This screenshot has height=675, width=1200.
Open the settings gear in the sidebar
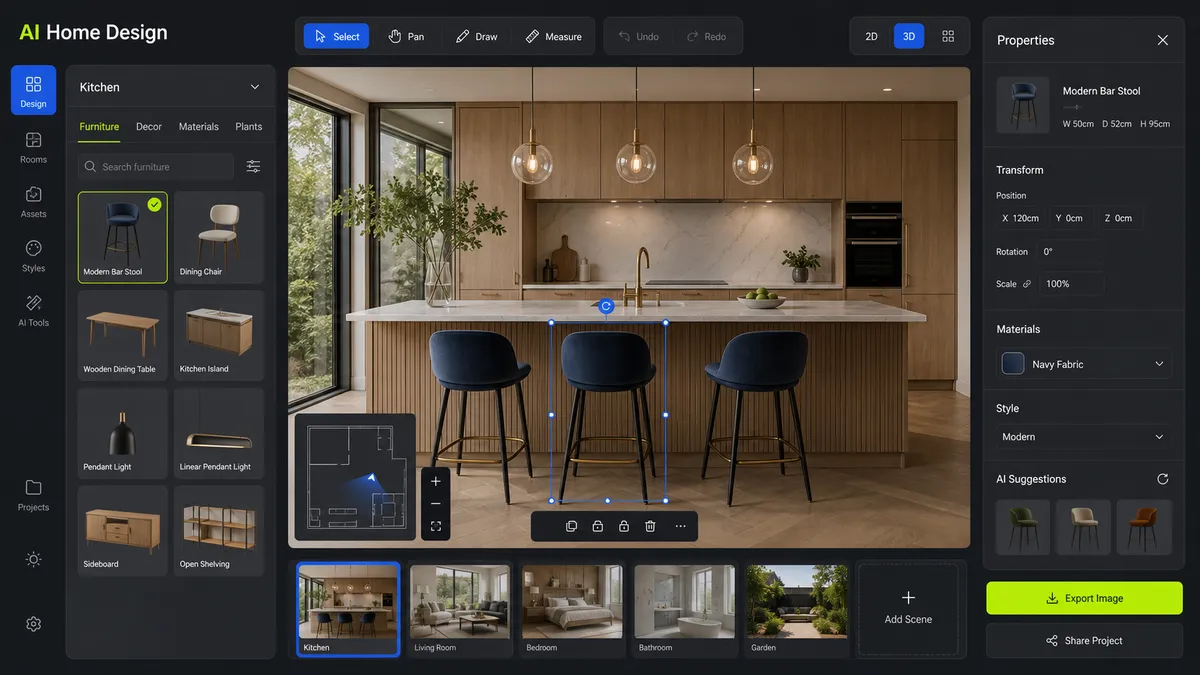pyautogui.click(x=33, y=624)
